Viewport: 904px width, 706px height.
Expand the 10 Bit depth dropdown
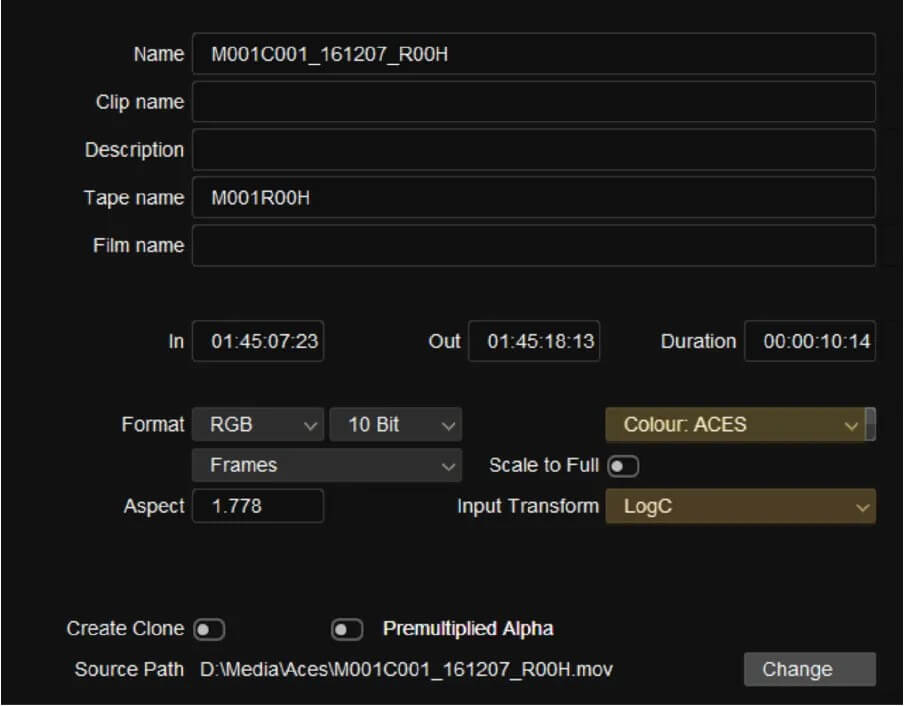[396, 425]
